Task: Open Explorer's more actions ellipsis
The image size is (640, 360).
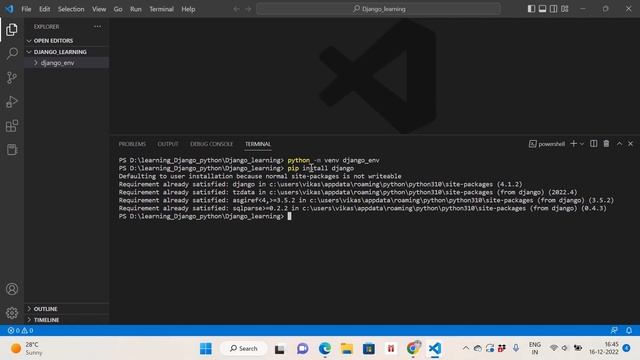Action: point(97,27)
